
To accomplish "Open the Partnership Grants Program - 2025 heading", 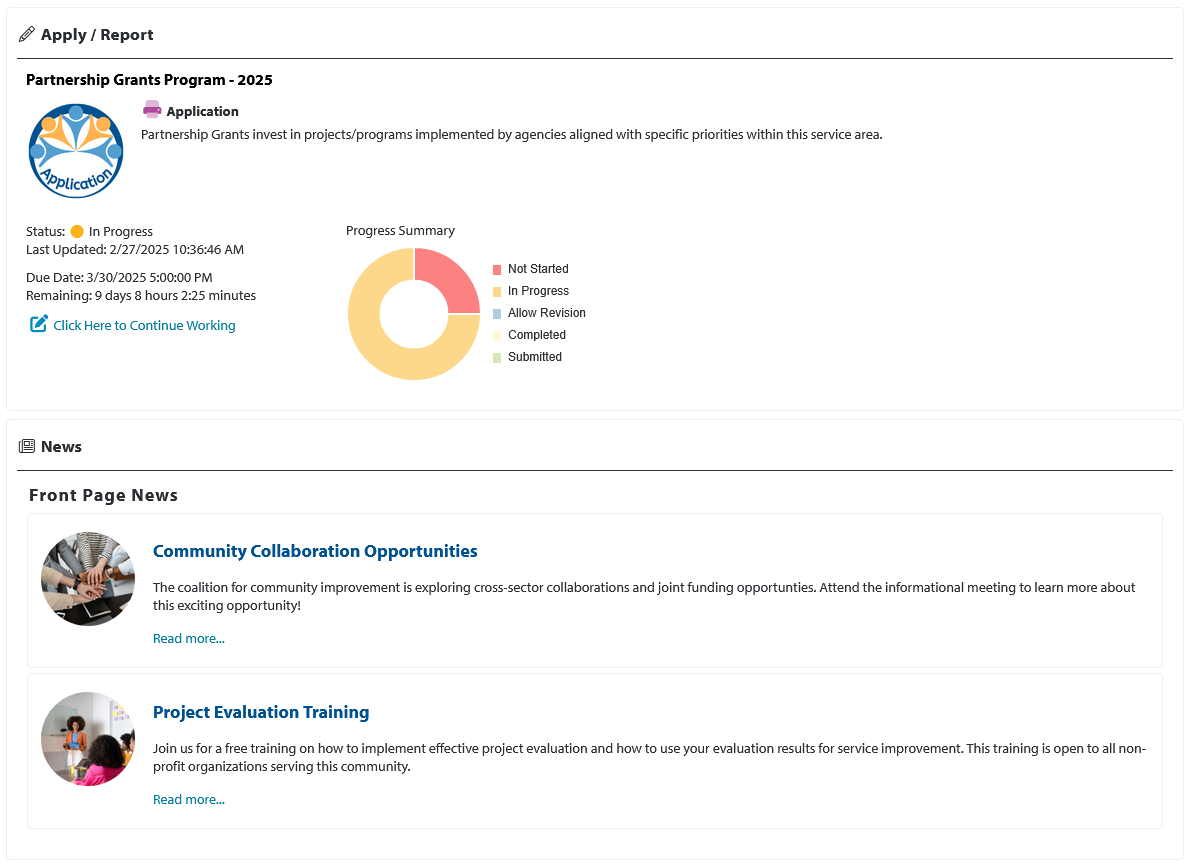I will [149, 79].
